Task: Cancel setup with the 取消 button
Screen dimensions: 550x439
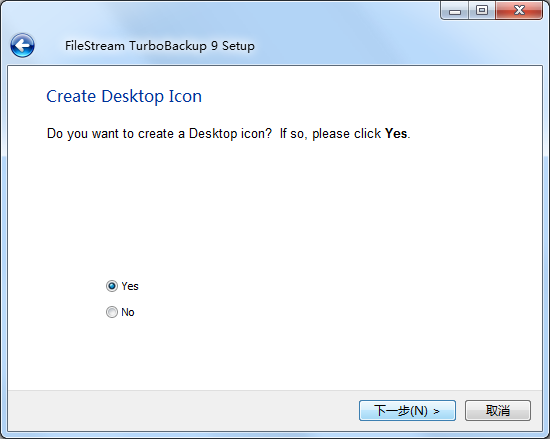Action: tap(498, 410)
